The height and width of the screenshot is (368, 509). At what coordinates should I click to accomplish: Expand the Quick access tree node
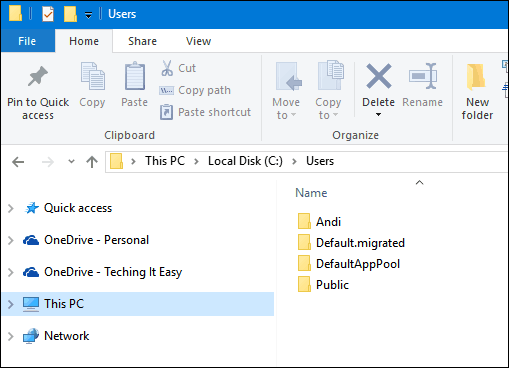(11, 208)
